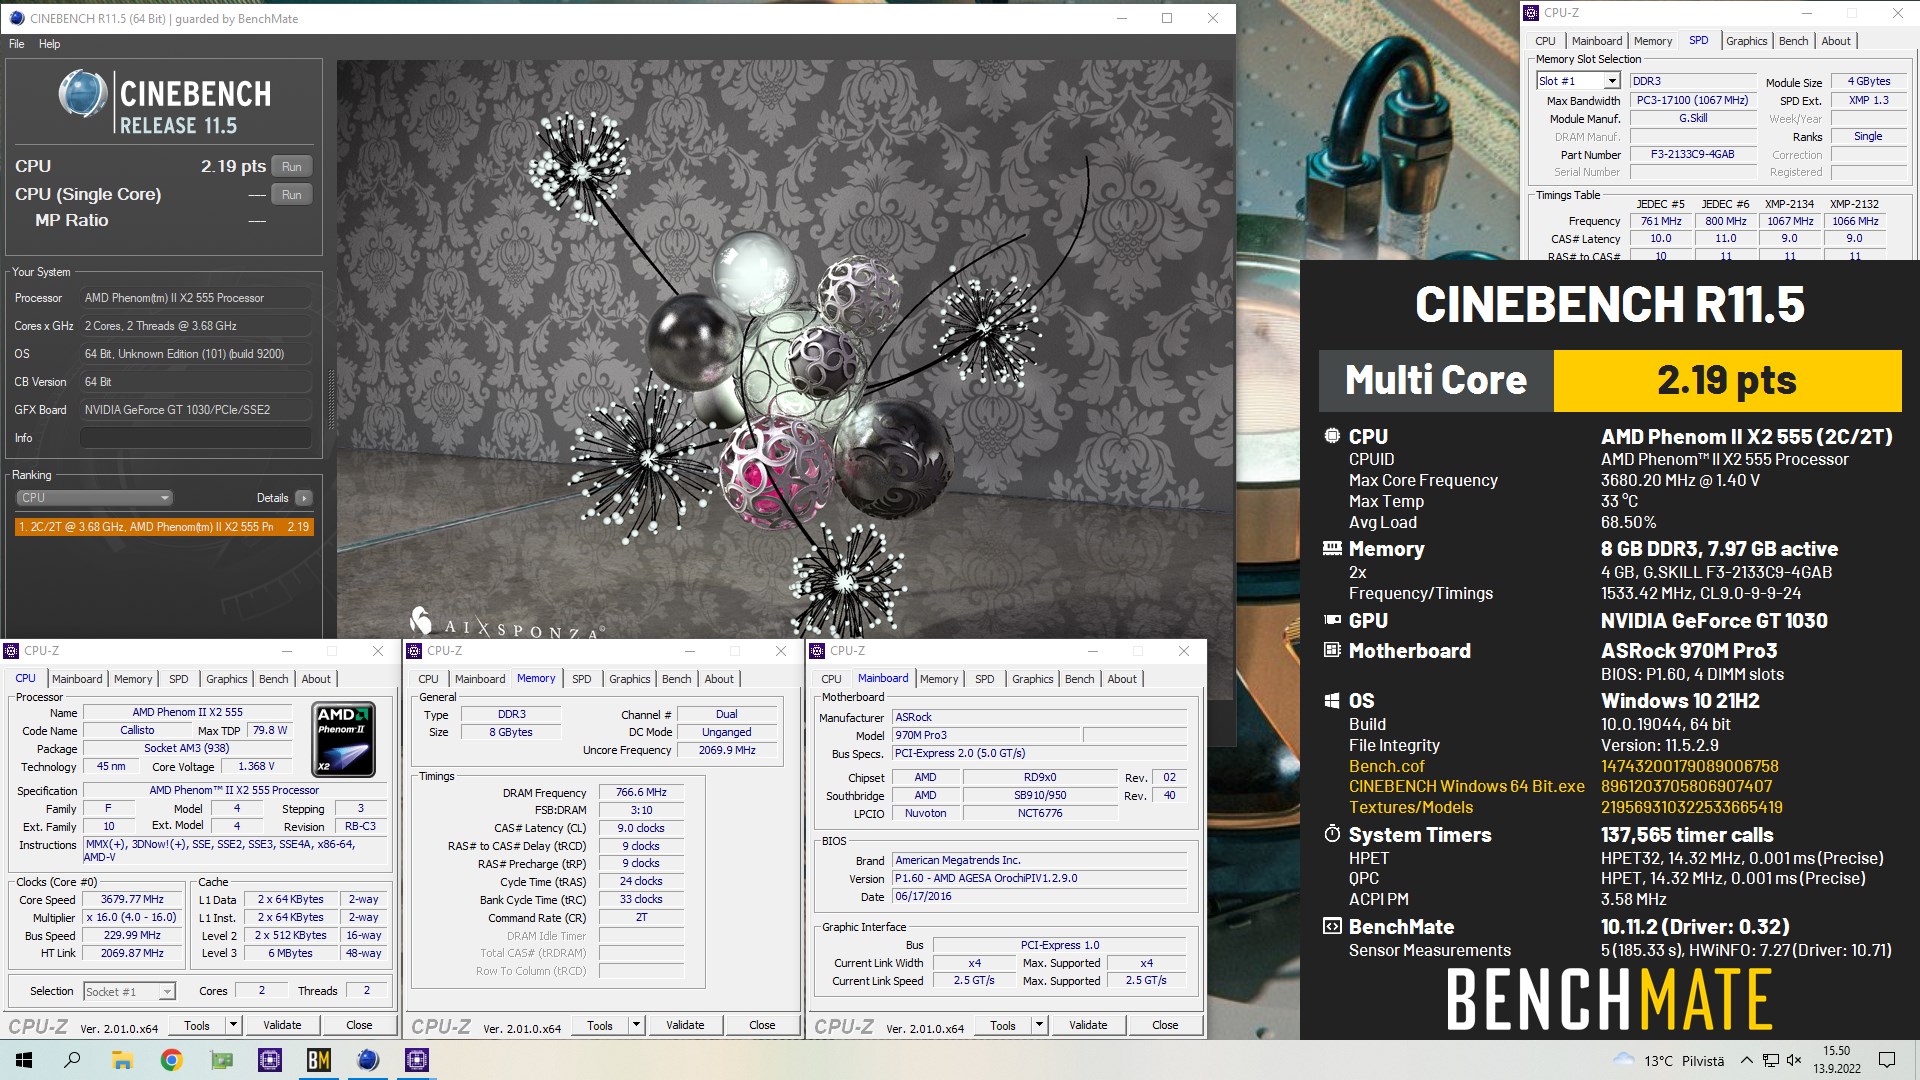Switch to CPU tab in Mainboard window

click(831, 679)
